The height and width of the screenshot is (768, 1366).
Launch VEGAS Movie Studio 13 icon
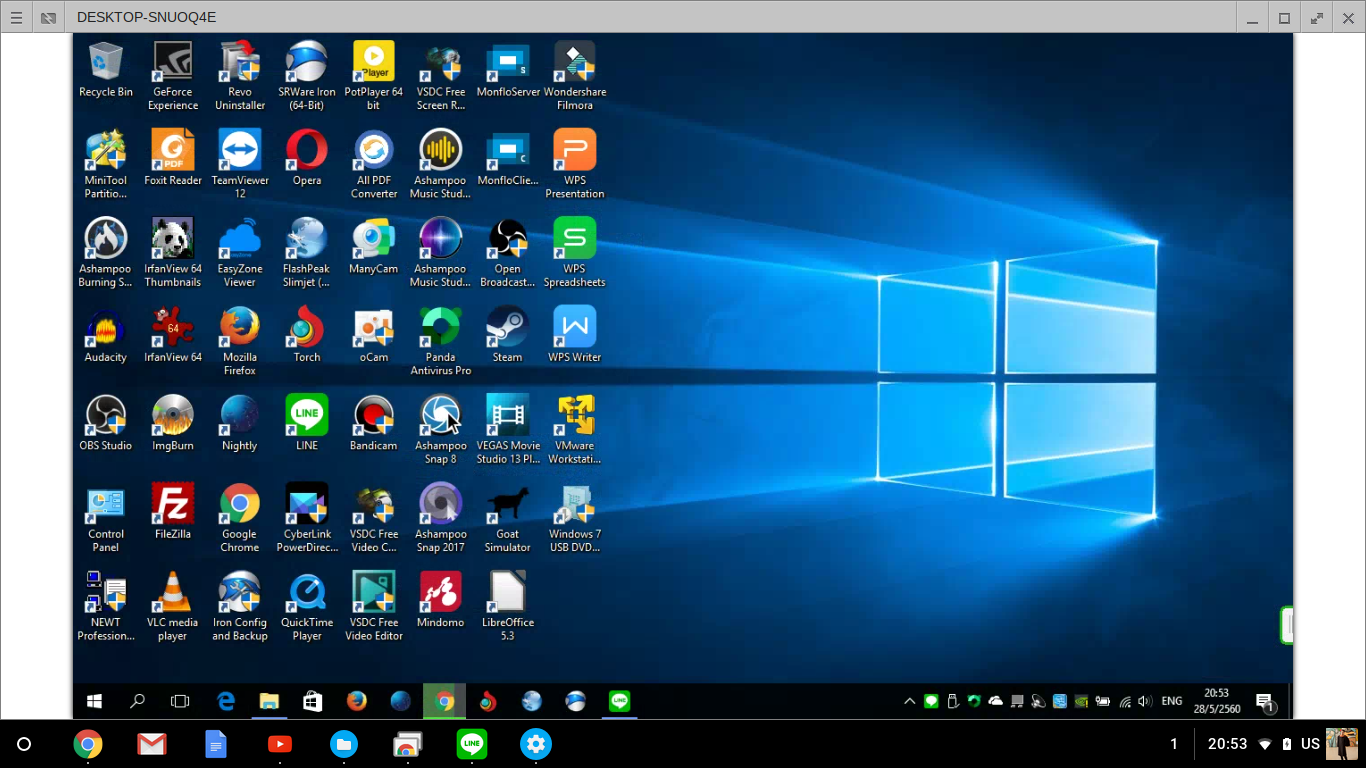coord(508,429)
